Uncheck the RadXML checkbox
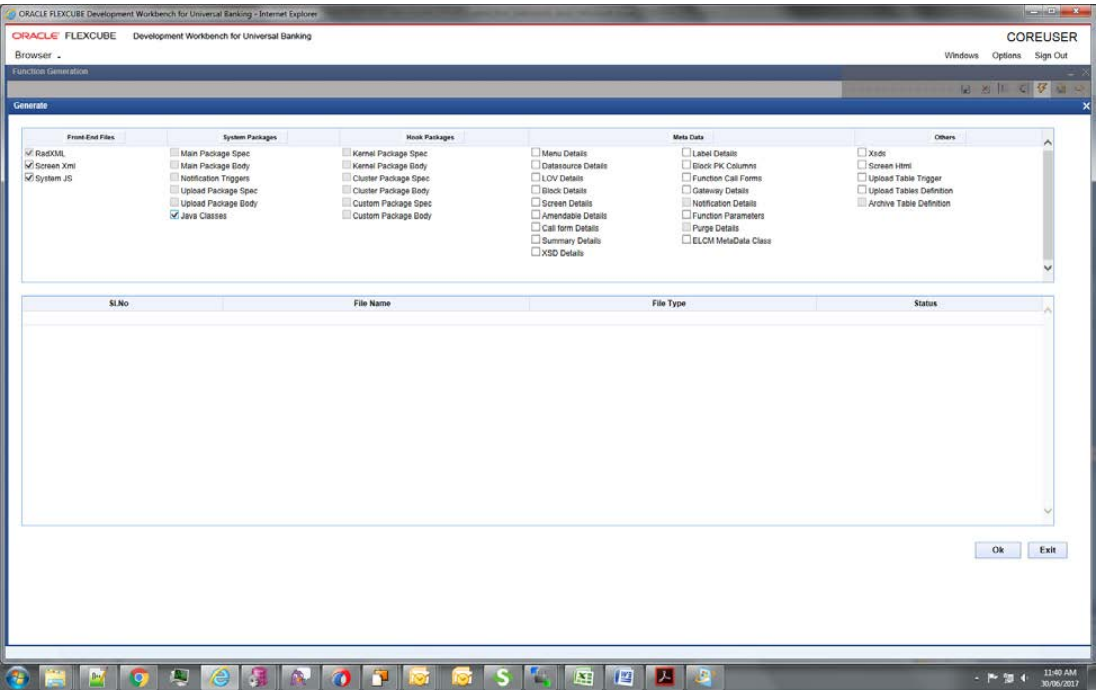Screen dimensions: 1098x691 point(29,153)
